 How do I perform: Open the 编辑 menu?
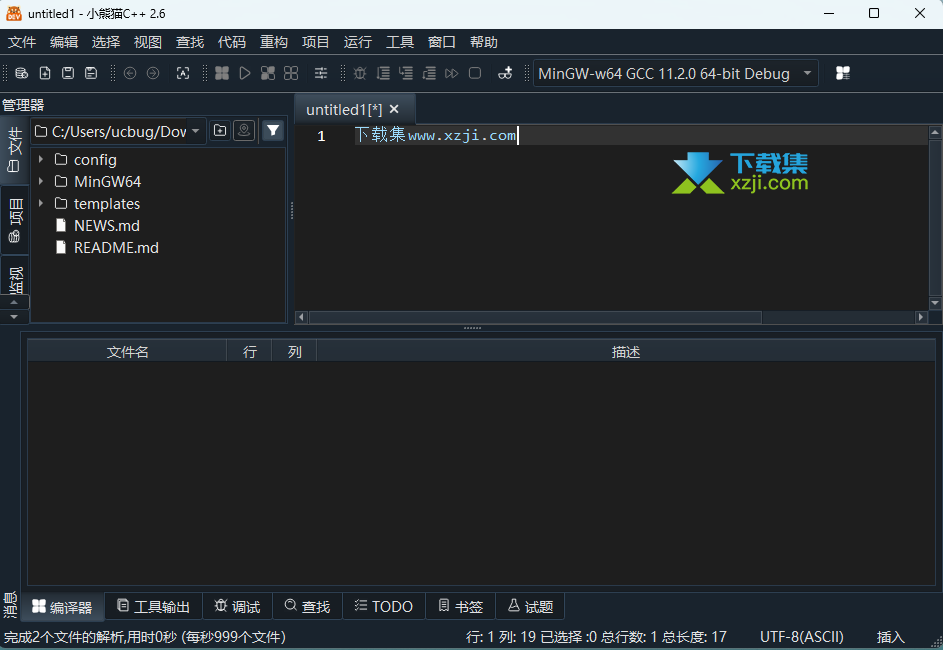[x=64, y=42]
